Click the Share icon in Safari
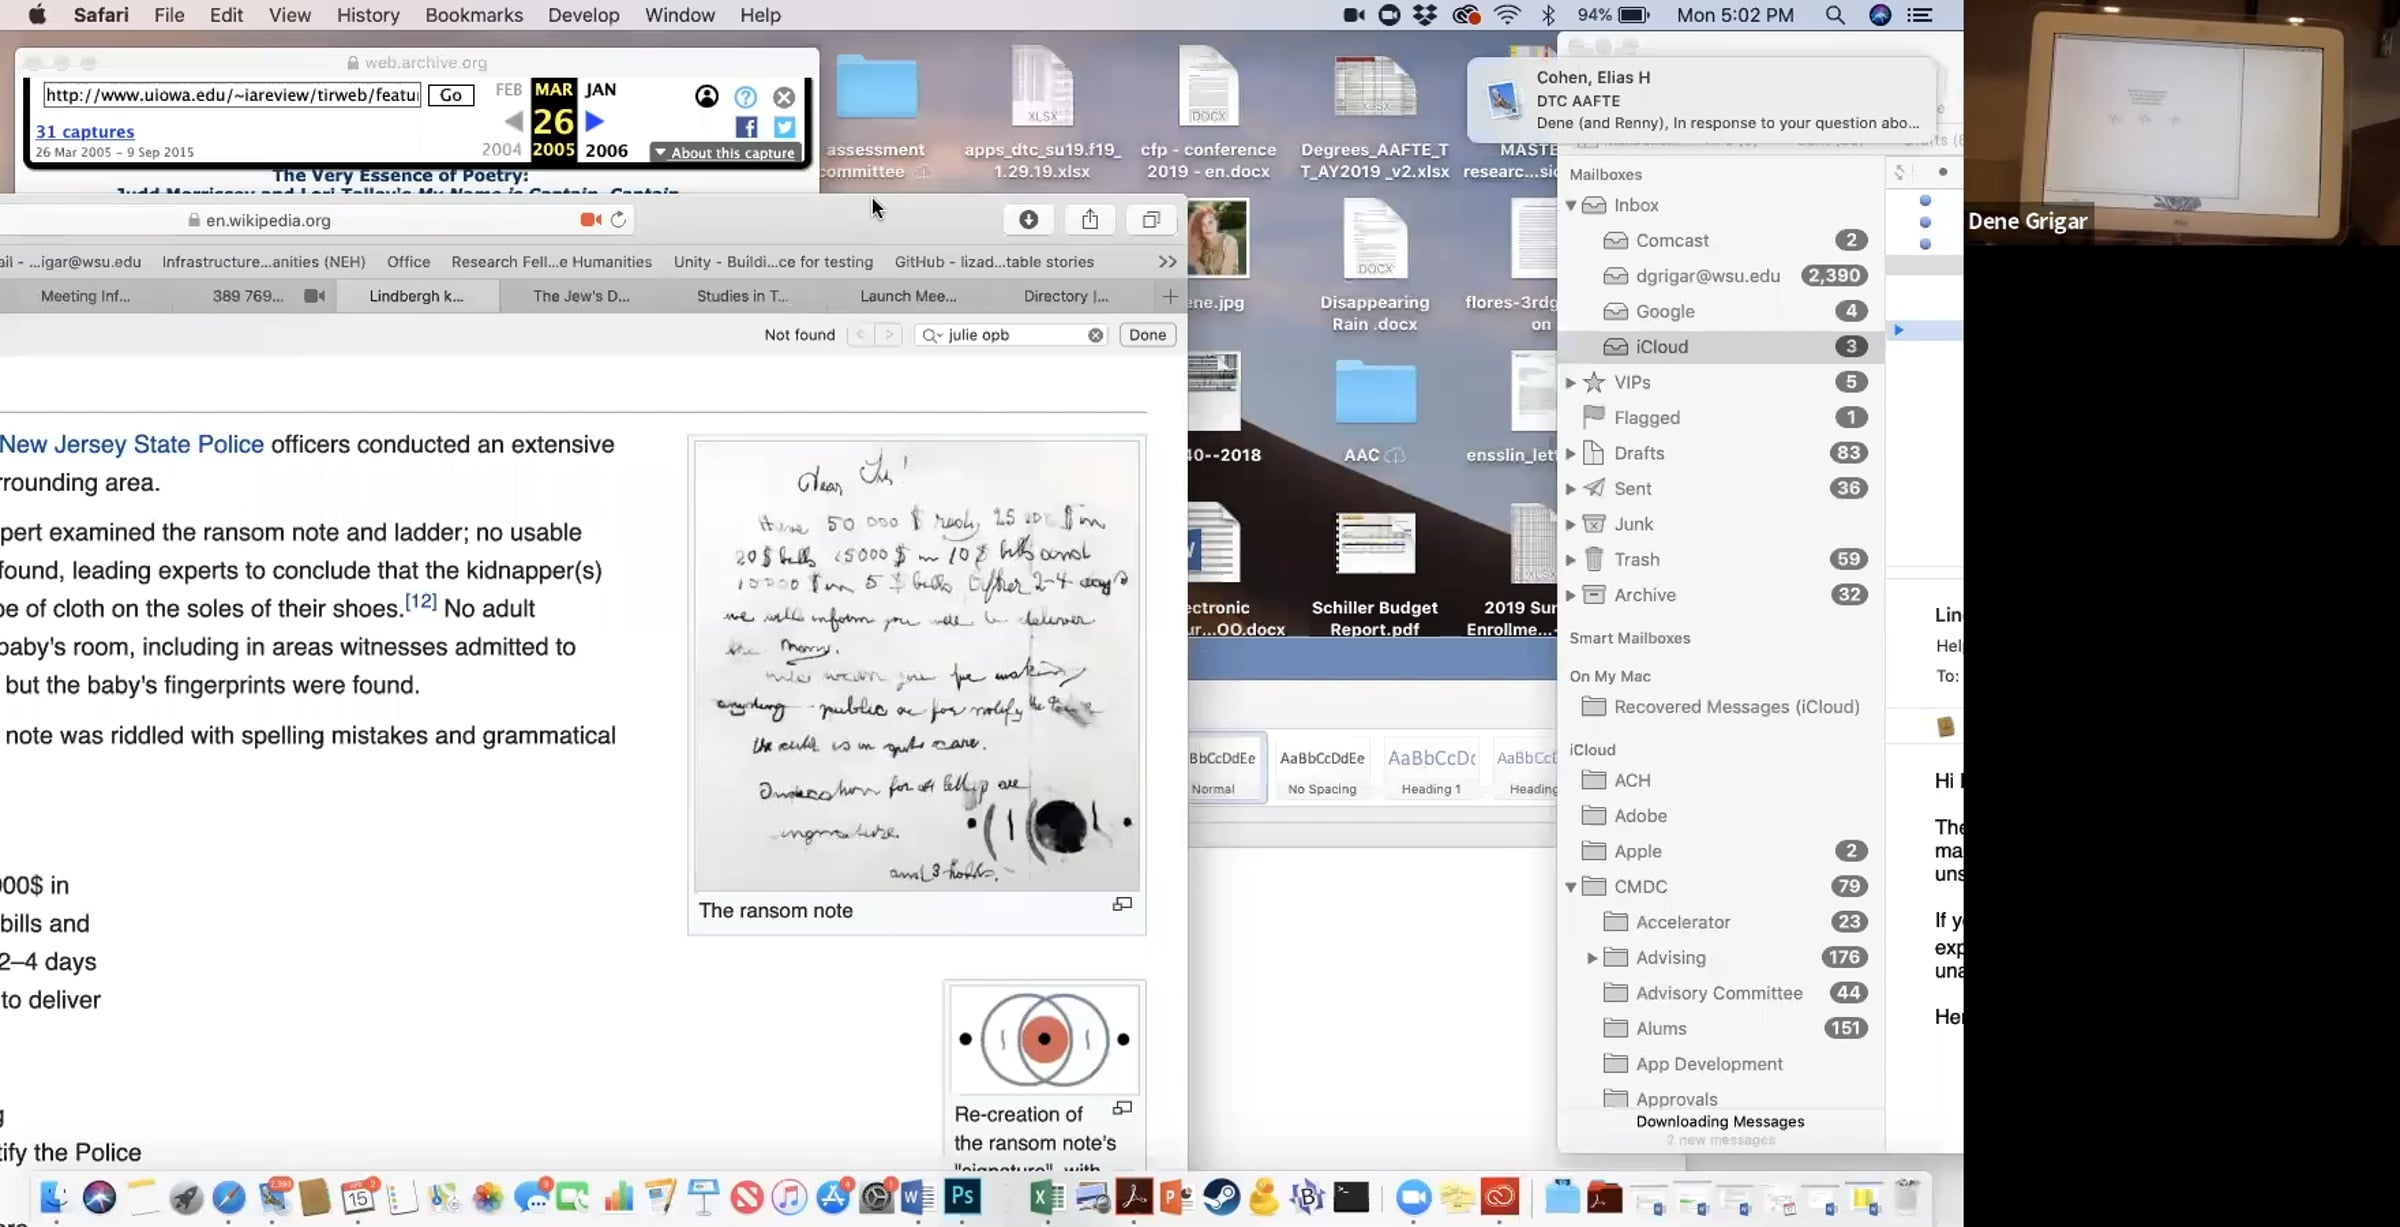The height and width of the screenshot is (1227, 2400). point(1090,220)
